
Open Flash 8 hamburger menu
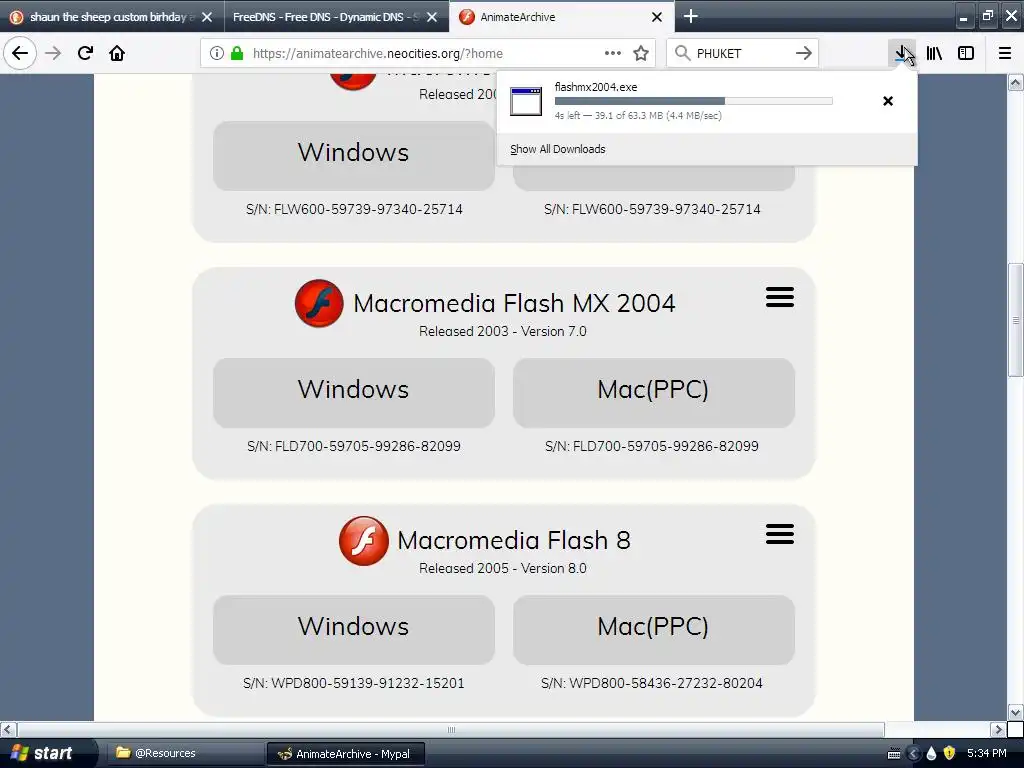[780, 534]
